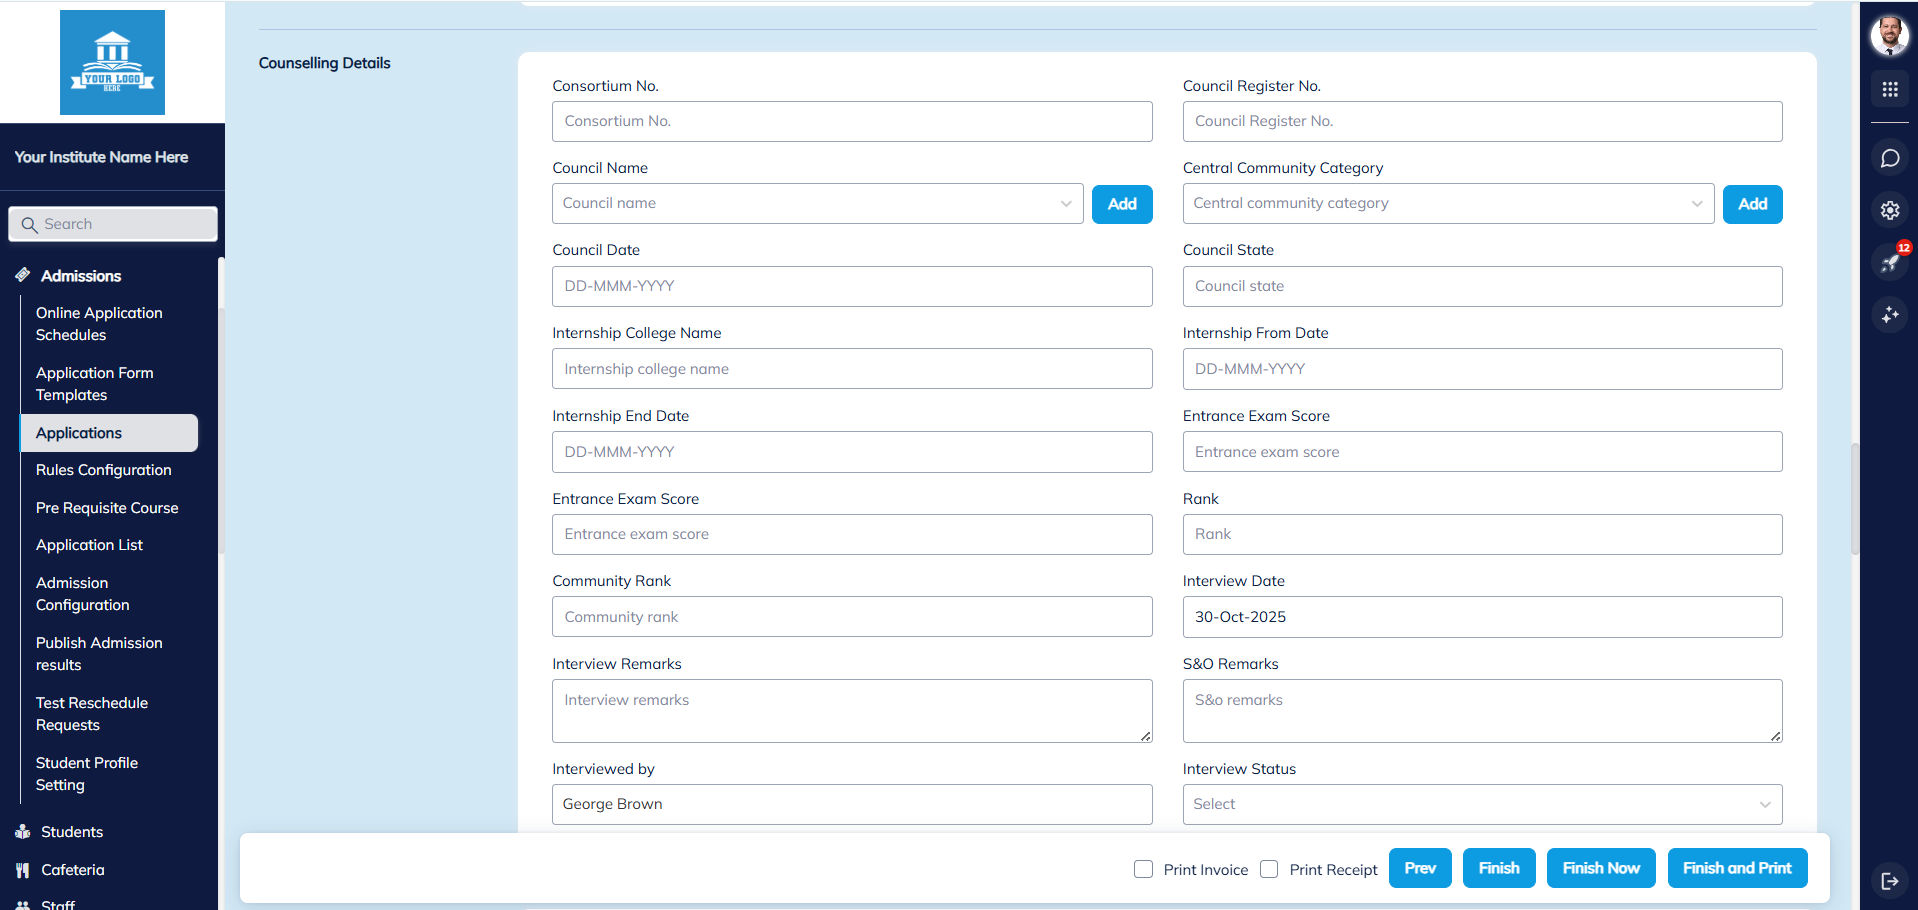Image resolution: width=1918 pixels, height=910 pixels.
Task: Click the logout icon
Action: (x=1889, y=880)
